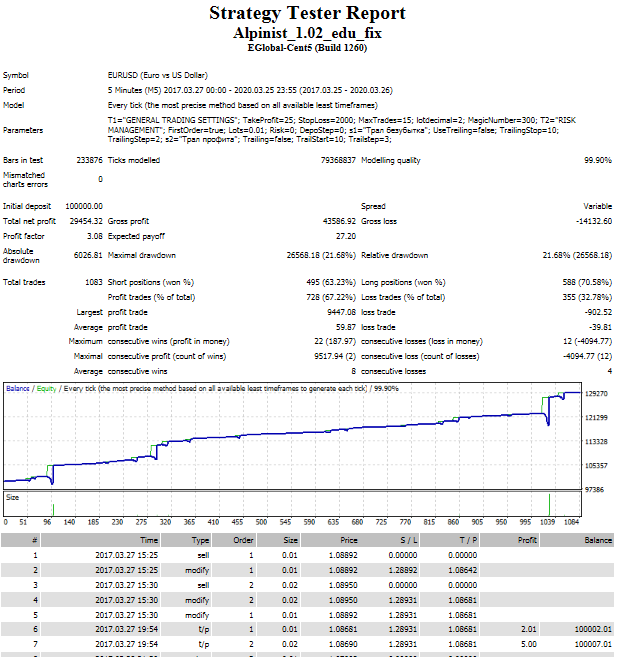Screen dimensions: 623x657
Task: Click the green size spike near 1039
Action: tap(549, 505)
